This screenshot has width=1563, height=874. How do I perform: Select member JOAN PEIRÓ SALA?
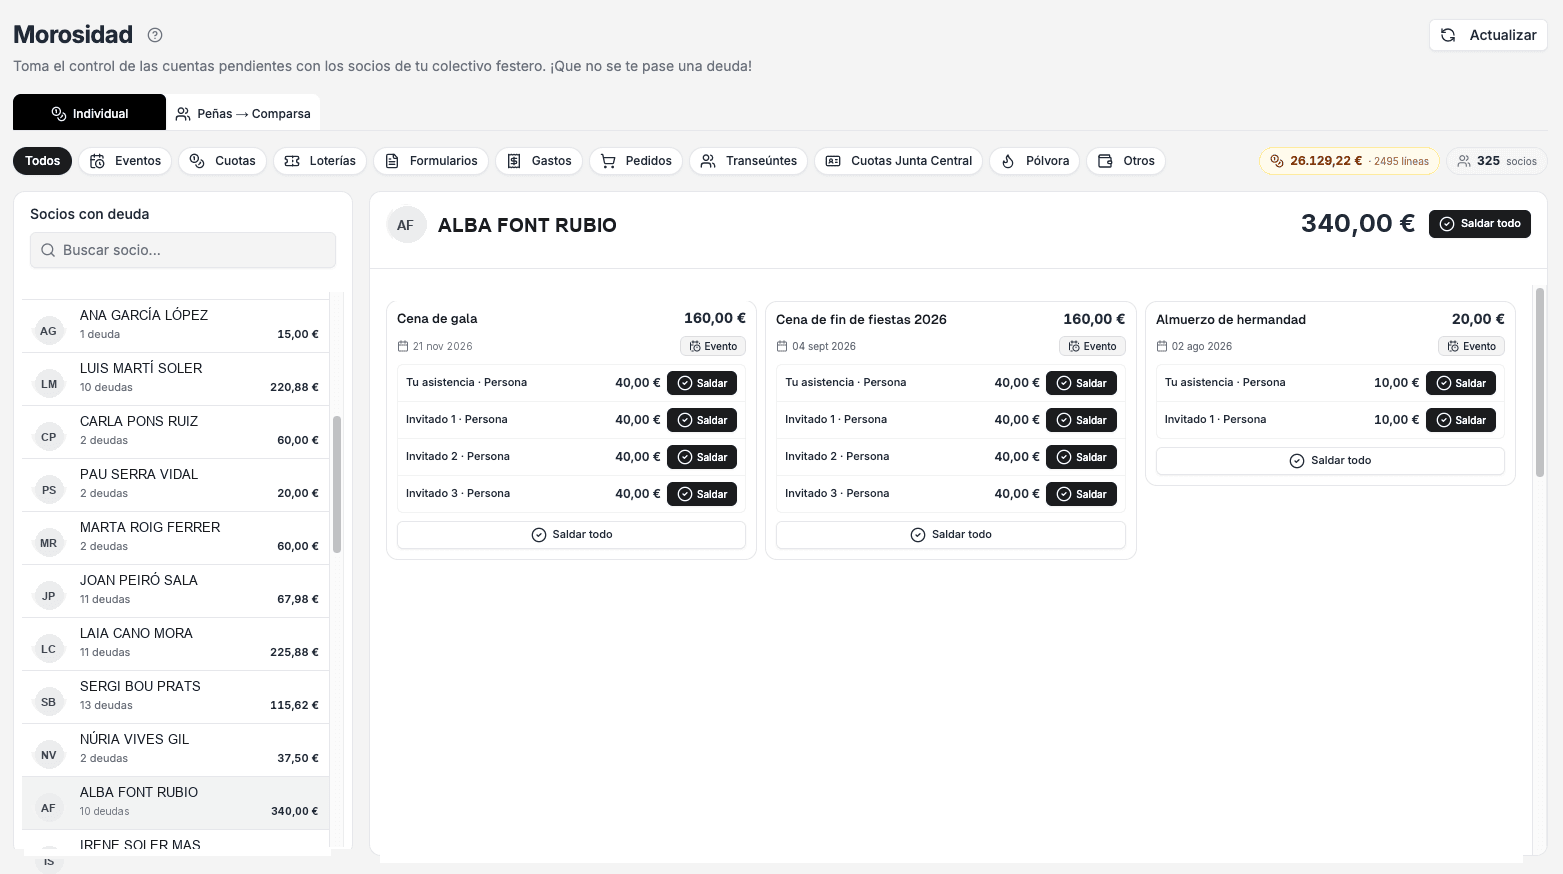click(x=175, y=591)
